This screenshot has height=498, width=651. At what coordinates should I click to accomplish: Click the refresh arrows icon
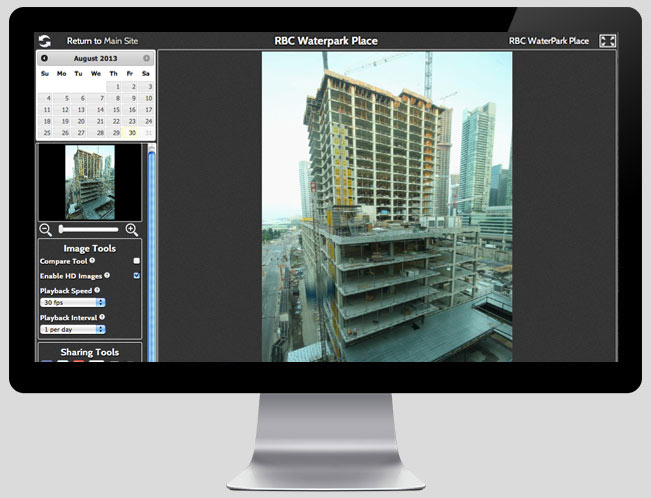click(x=44, y=41)
